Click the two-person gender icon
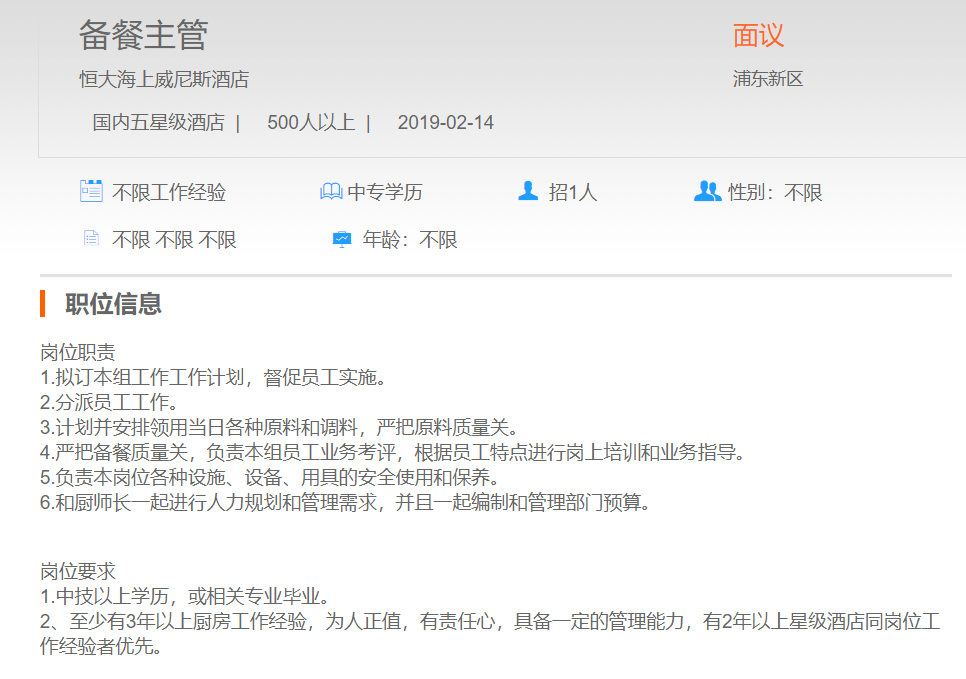Viewport: 966px width, 679px height. pyautogui.click(x=707, y=190)
